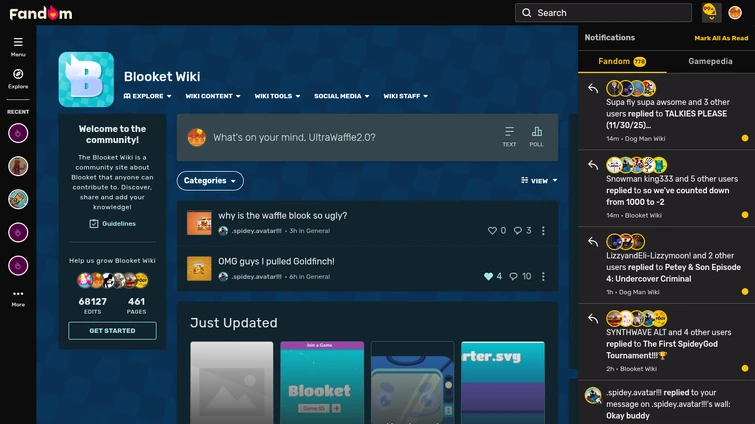The height and width of the screenshot is (424, 755).
Task: Open the second recent wiki icon
Action: pos(18,166)
